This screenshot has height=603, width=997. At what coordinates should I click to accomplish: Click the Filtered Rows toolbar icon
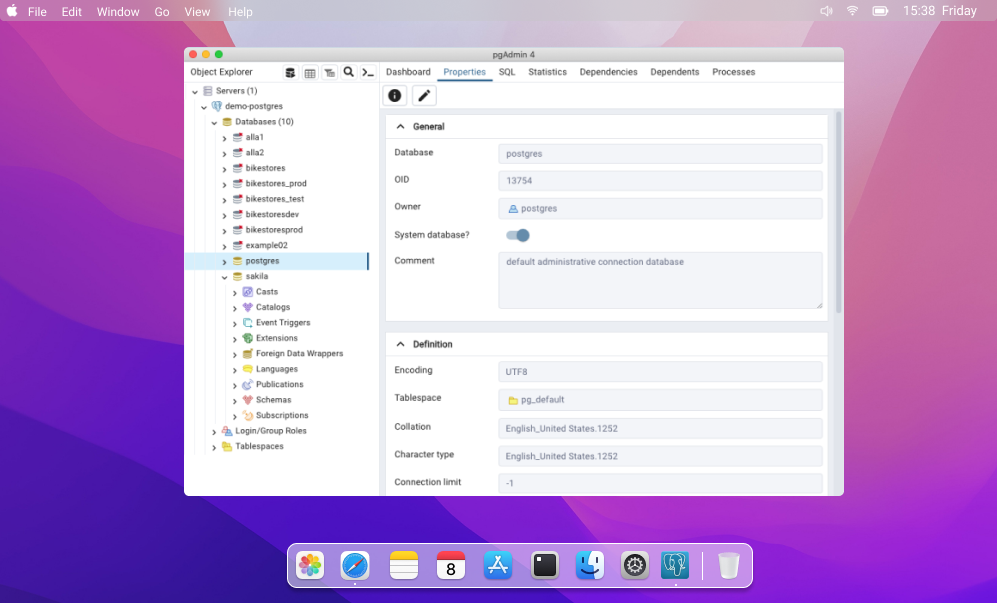[329, 73]
